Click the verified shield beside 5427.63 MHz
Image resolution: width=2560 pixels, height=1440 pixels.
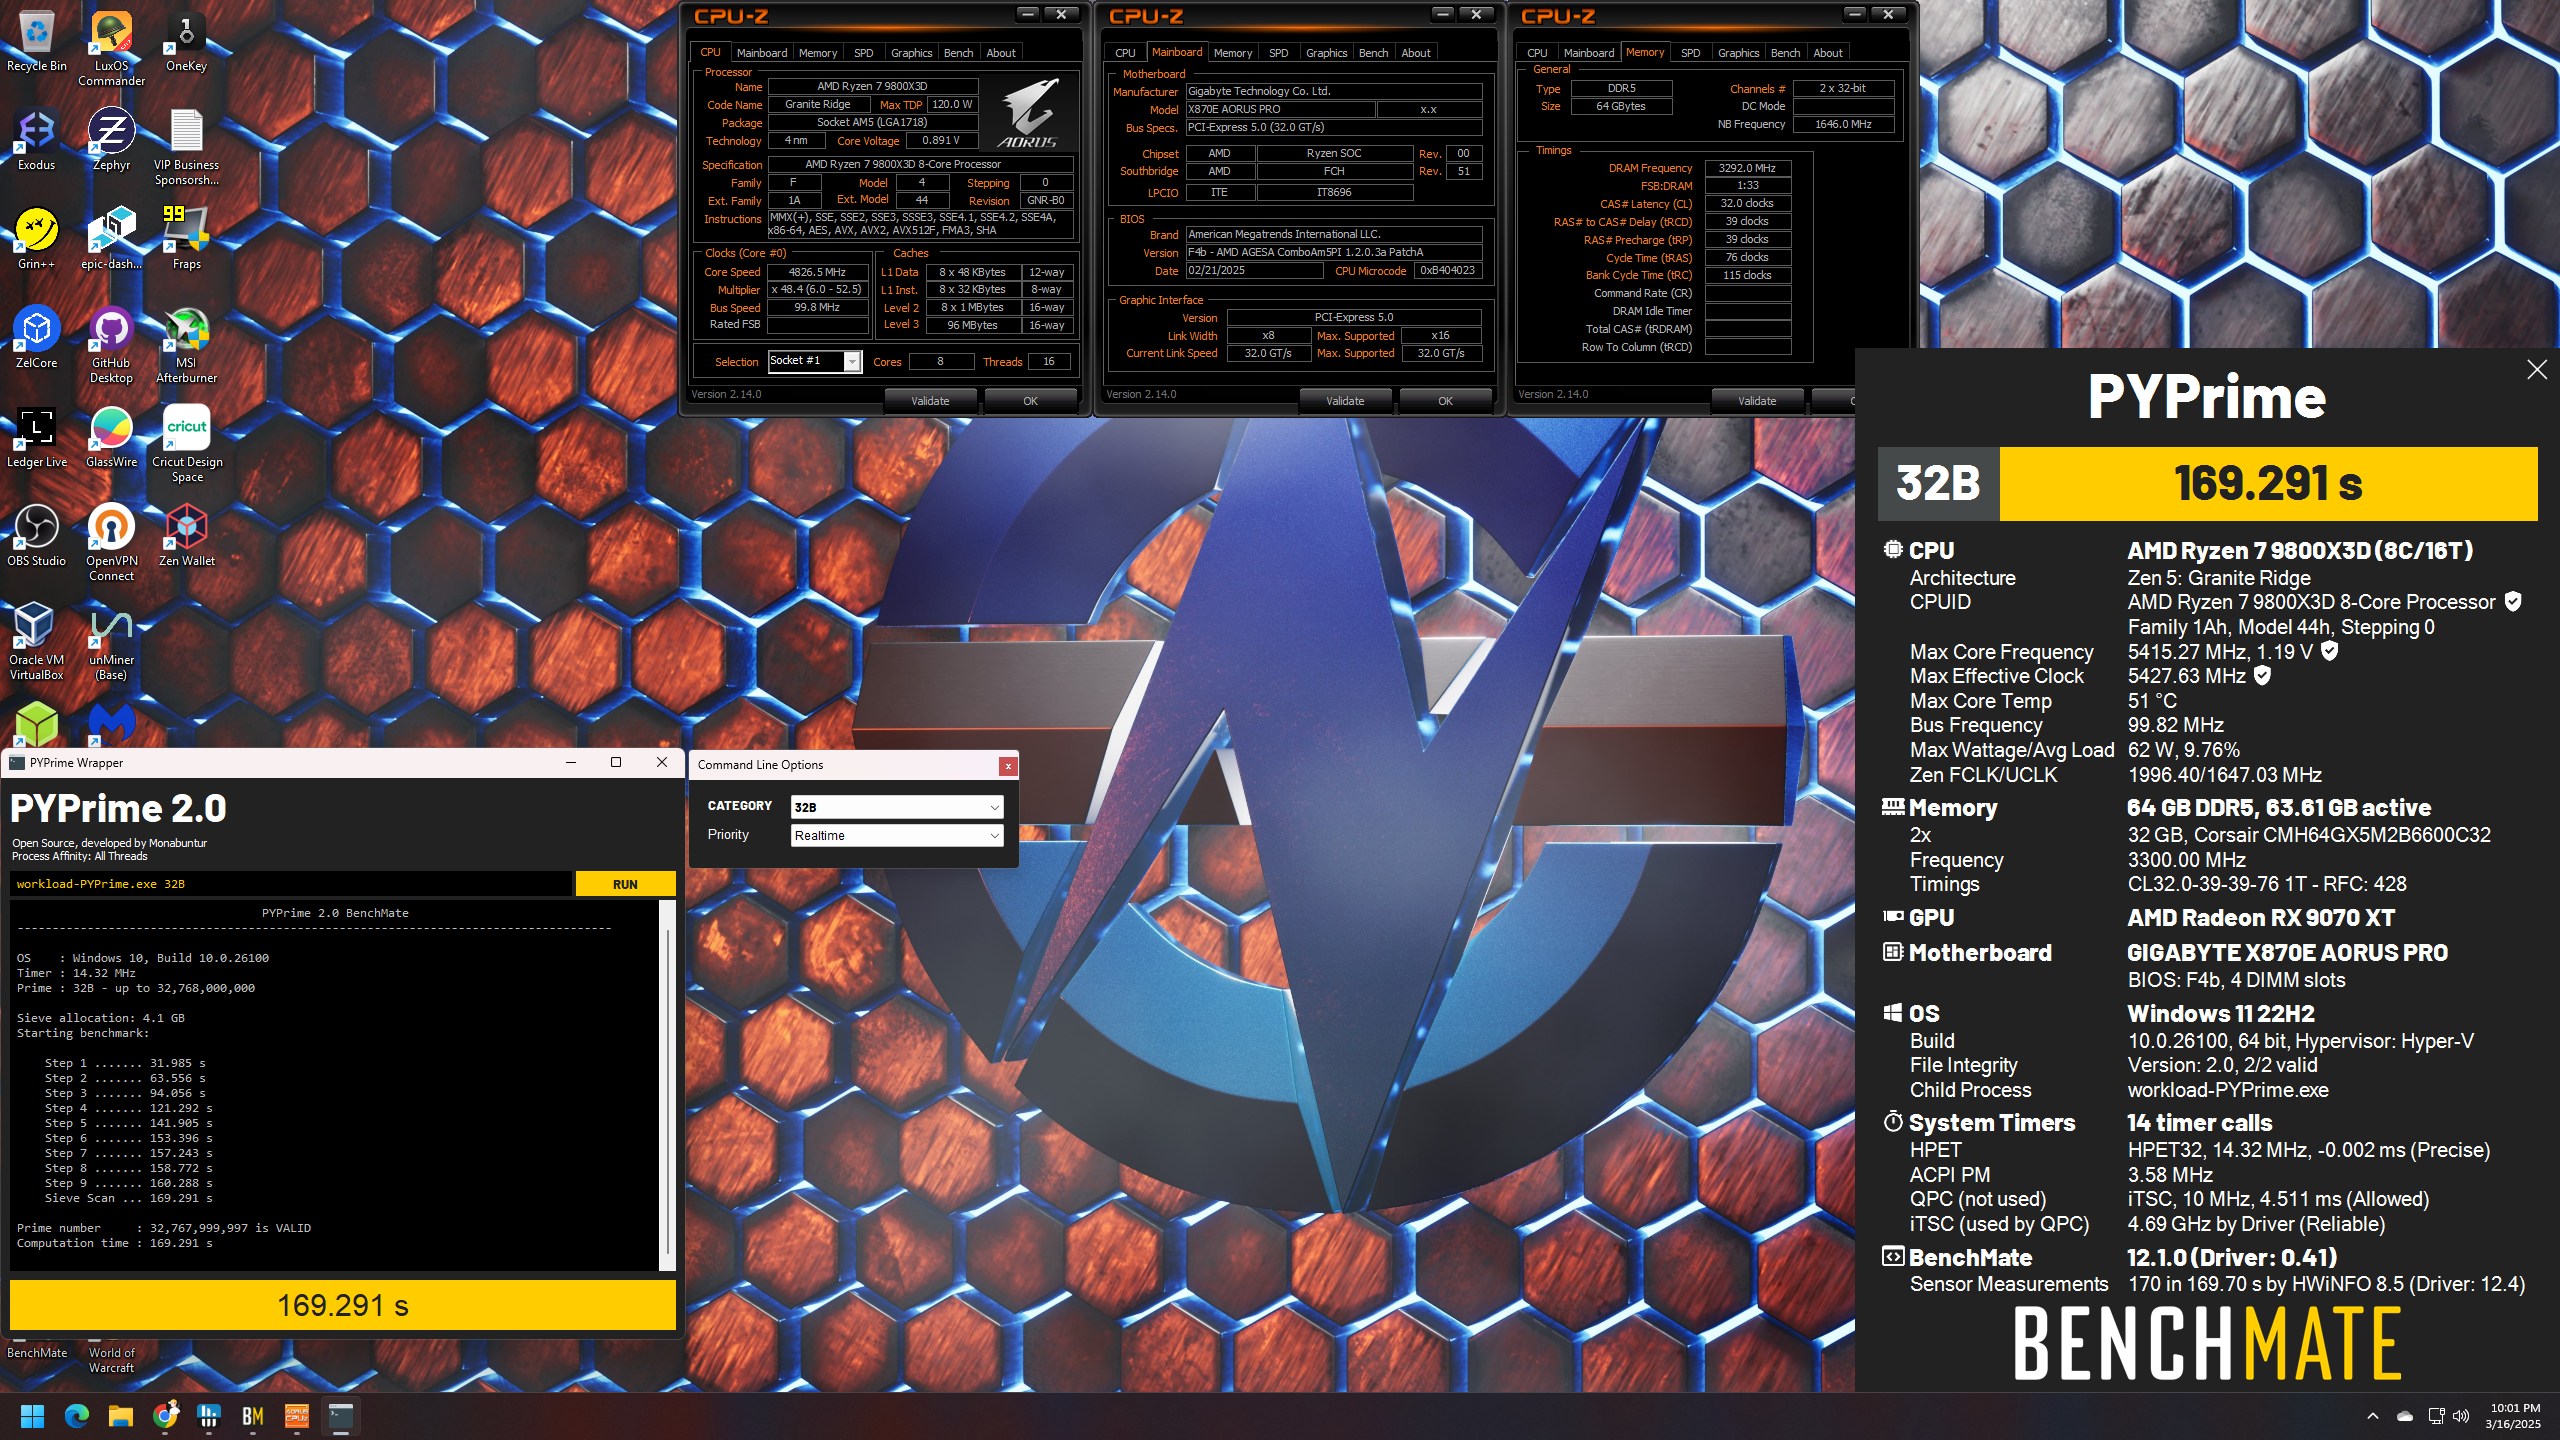coord(2263,675)
